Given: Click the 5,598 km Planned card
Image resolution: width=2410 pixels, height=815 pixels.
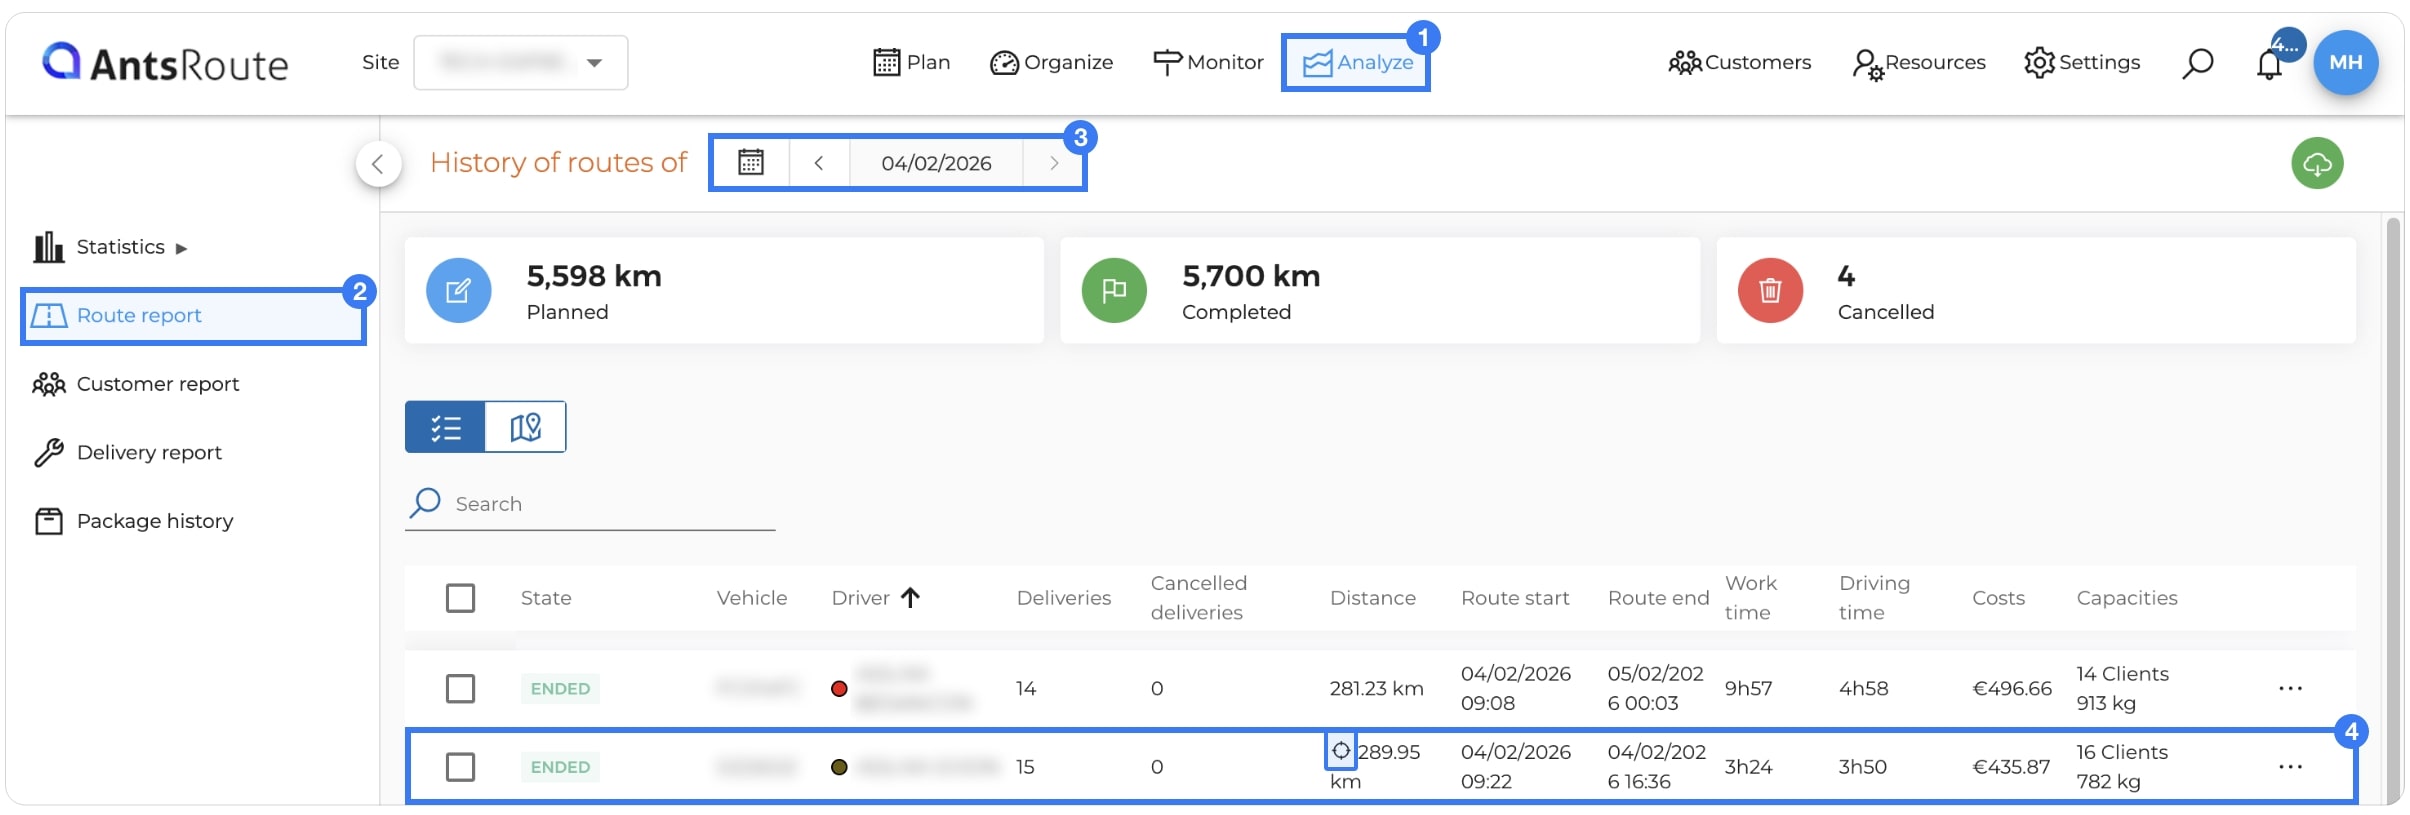Looking at the screenshot, I should point(724,291).
